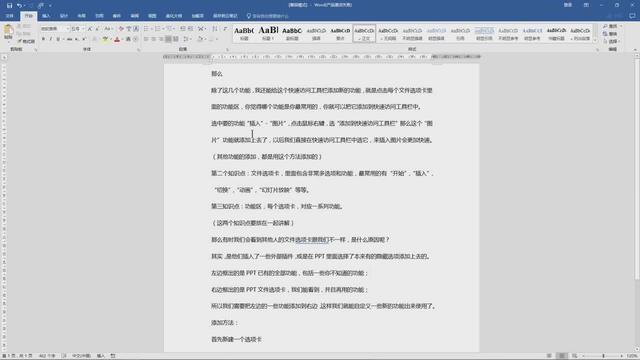Image resolution: width=640 pixels, height=360 pixels.
Task: Open the font size dropdown
Action: click(x=83, y=29)
